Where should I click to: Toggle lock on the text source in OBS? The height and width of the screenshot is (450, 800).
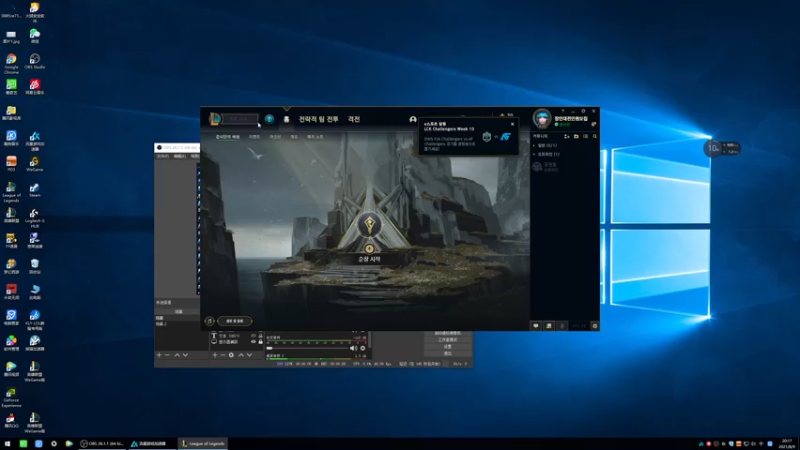(260, 336)
